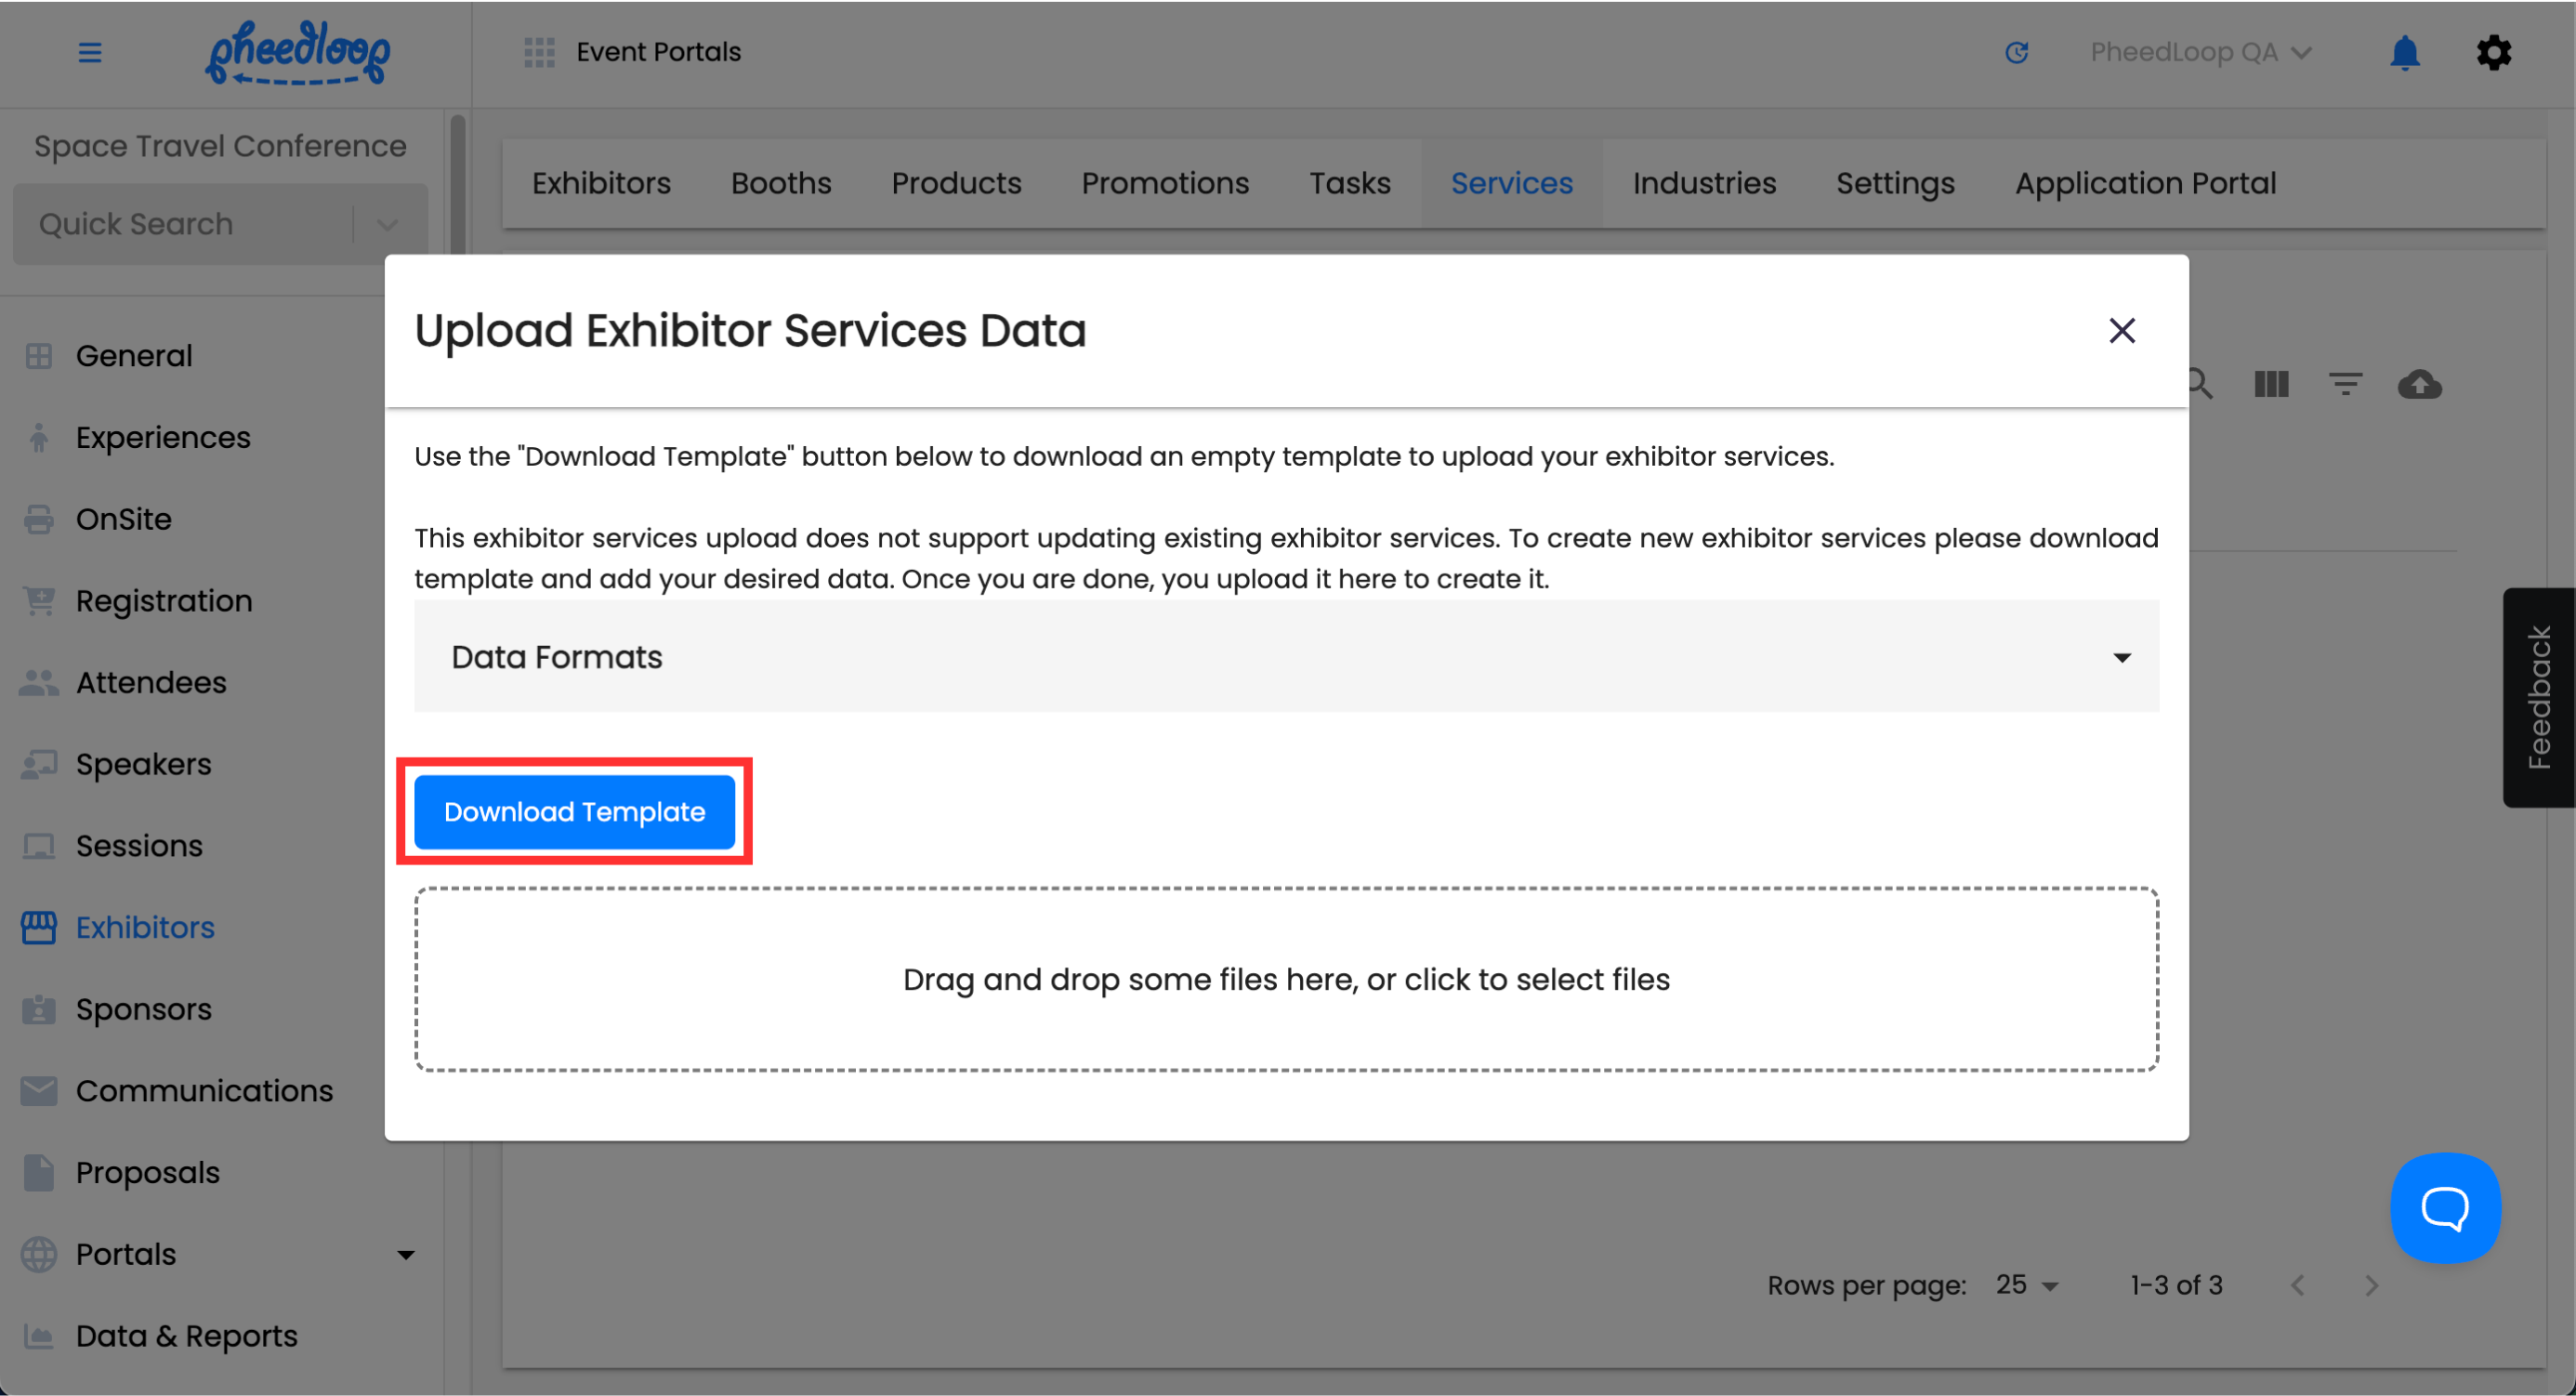Click the cloud upload icon
Viewport: 2576px width, 1396px height.
click(x=2419, y=384)
